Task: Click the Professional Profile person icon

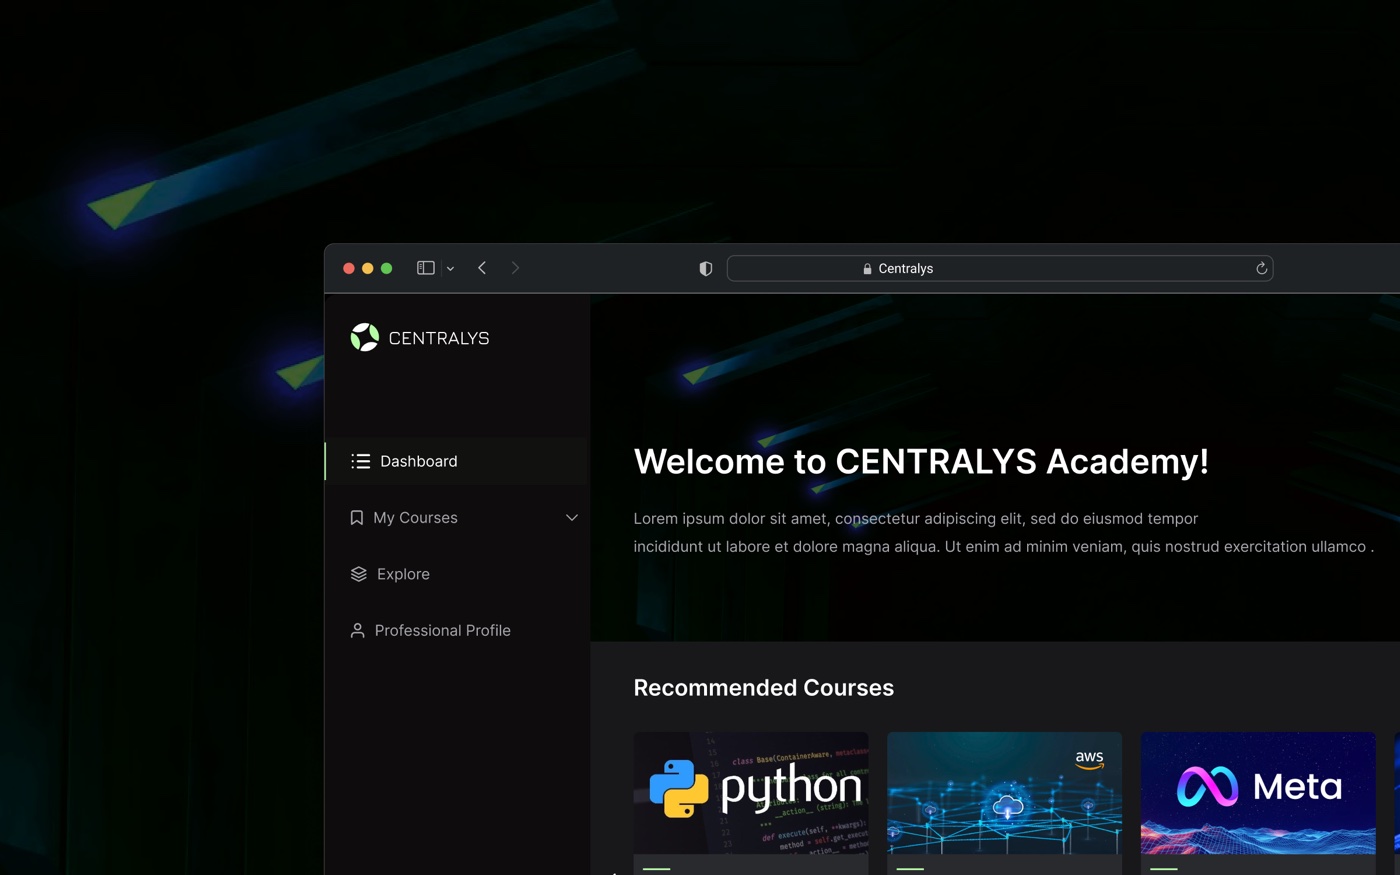Action: [357, 631]
